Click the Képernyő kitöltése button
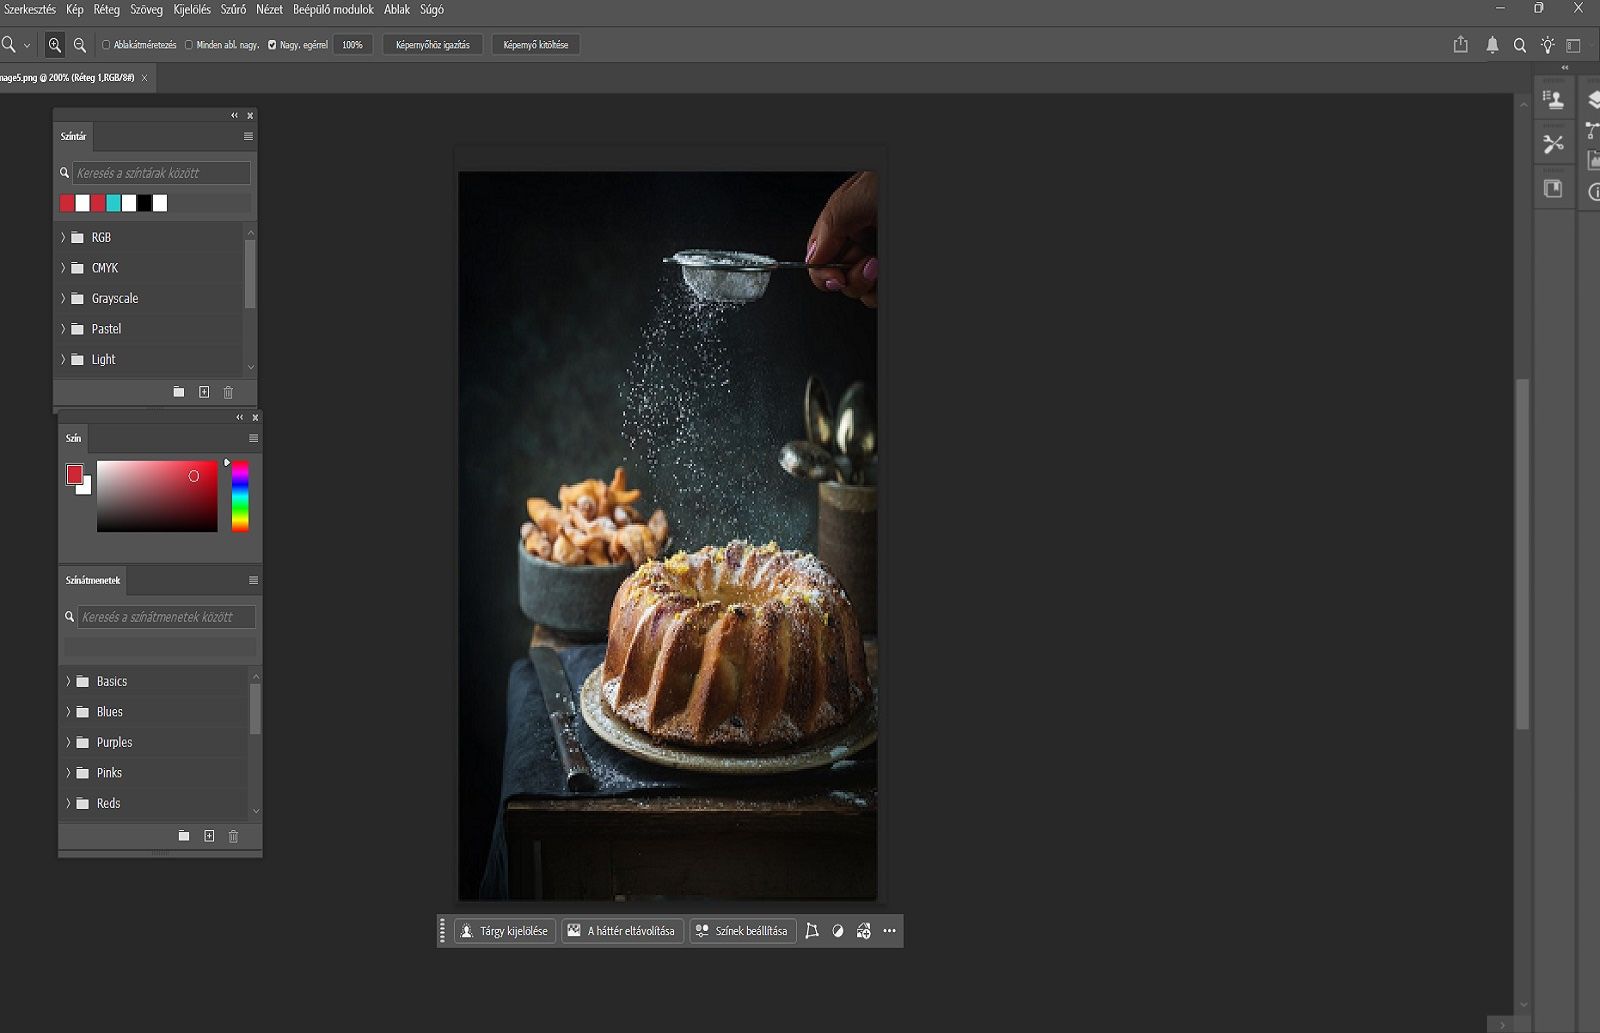 click(536, 45)
